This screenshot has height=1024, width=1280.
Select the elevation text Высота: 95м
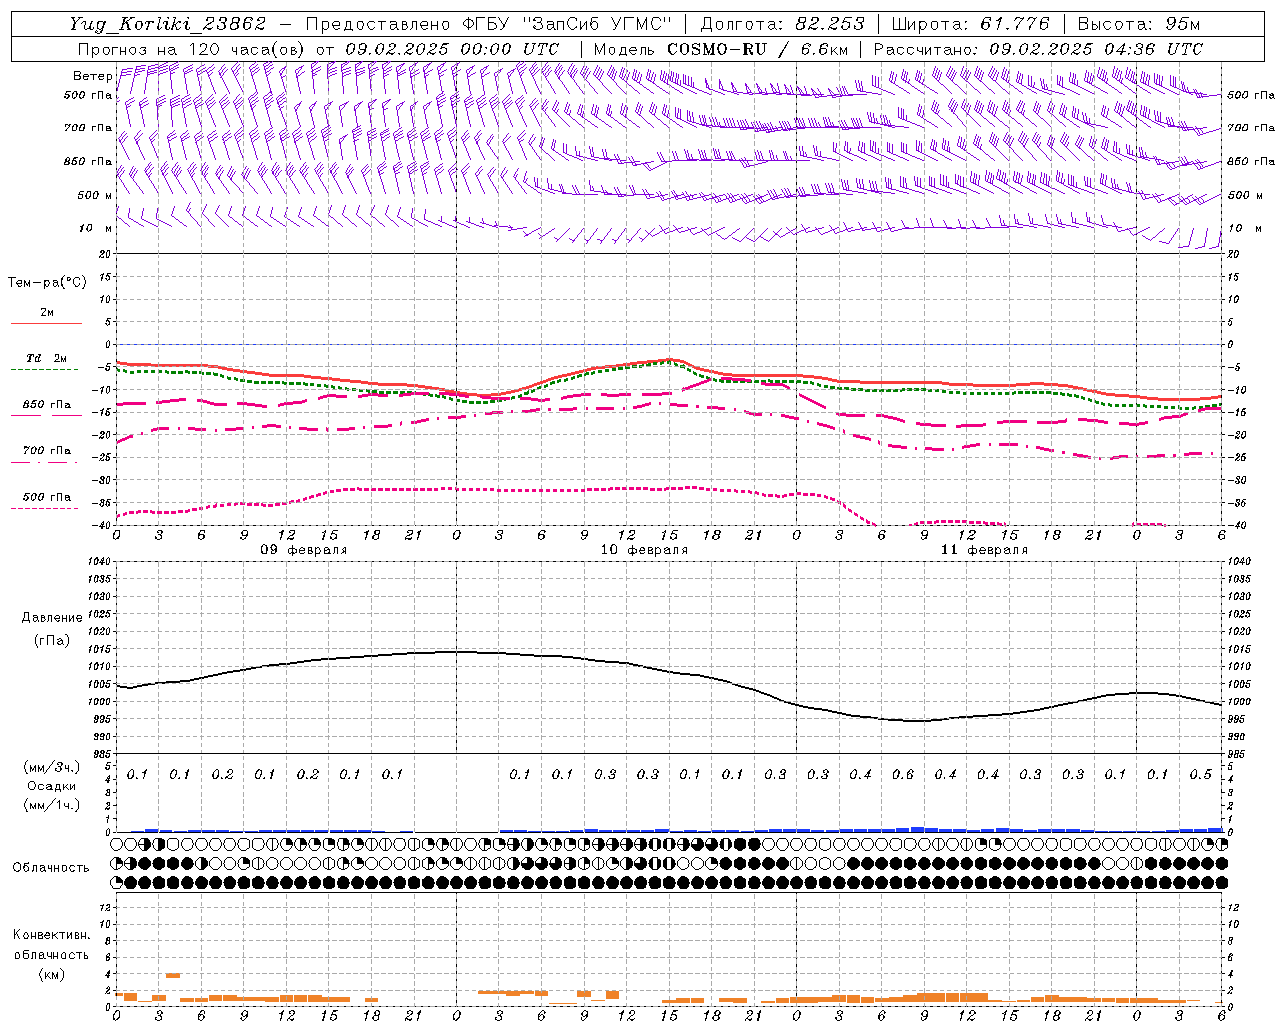(1139, 24)
